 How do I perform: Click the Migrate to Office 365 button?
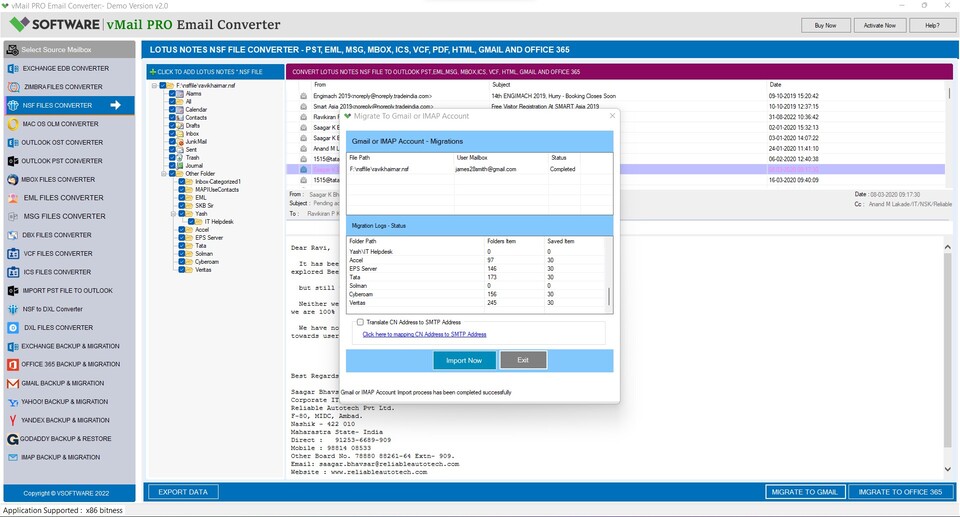(x=900, y=492)
